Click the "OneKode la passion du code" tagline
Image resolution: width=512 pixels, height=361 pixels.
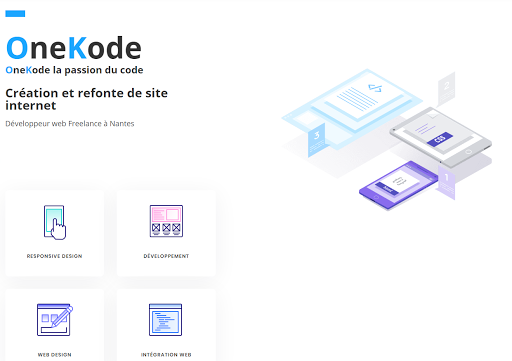click(74, 70)
